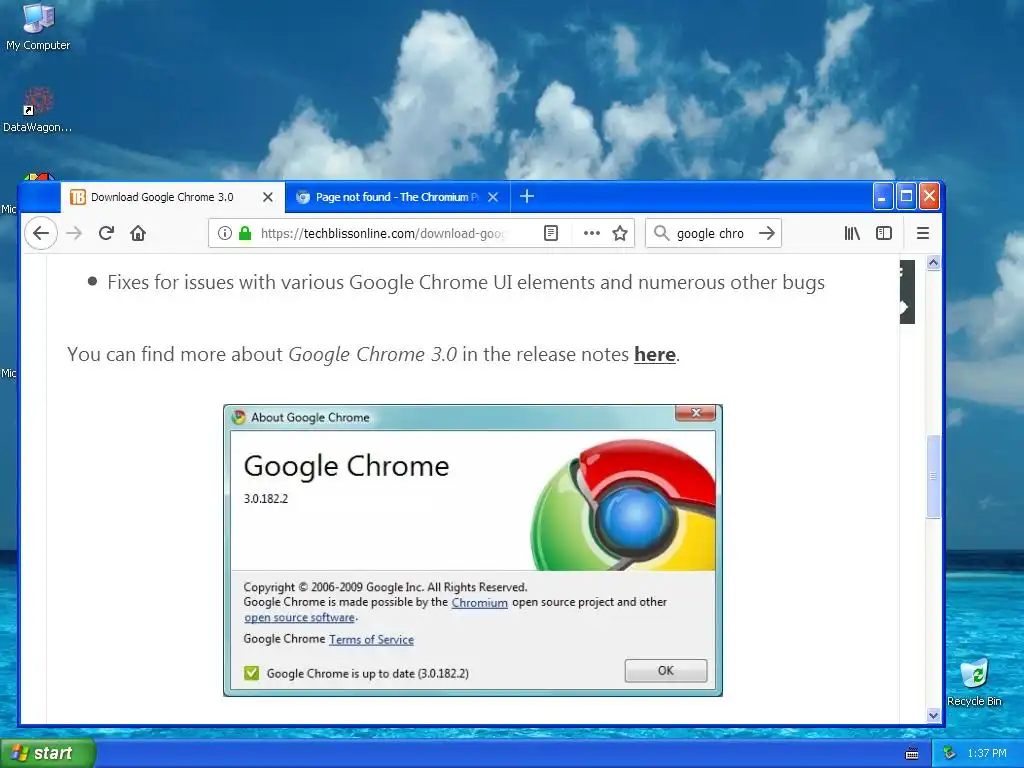Submit search with the arrow button

[767, 233]
